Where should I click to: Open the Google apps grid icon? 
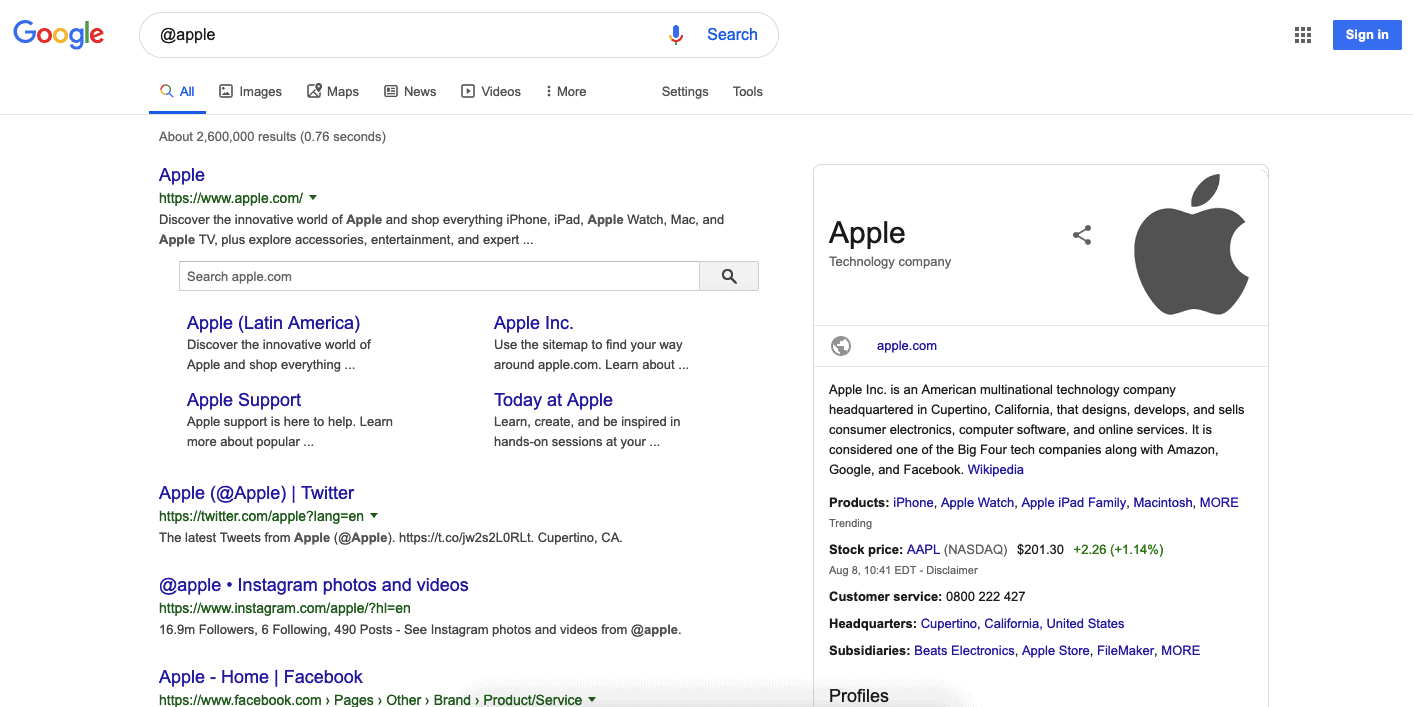(1302, 34)
